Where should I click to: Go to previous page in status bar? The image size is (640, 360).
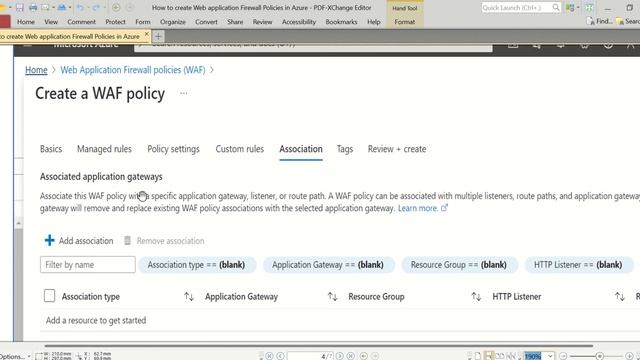click(x=280, y=356)
